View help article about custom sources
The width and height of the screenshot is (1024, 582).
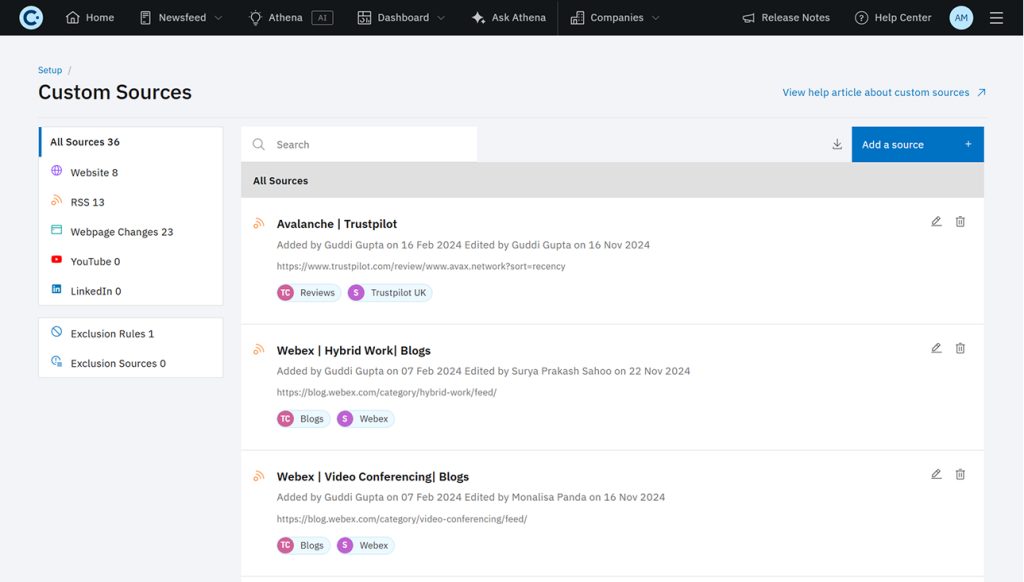point(876,91)
